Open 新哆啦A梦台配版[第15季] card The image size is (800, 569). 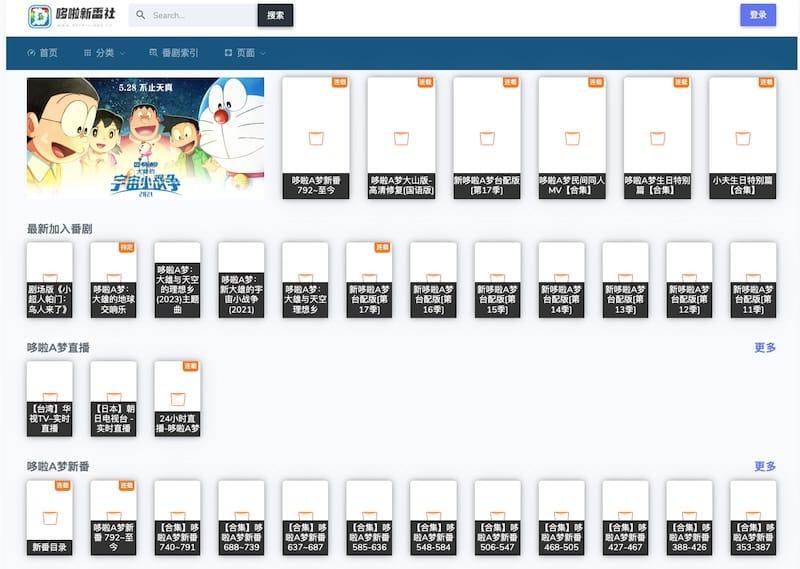pyautogui.click(x=497, y=280)
